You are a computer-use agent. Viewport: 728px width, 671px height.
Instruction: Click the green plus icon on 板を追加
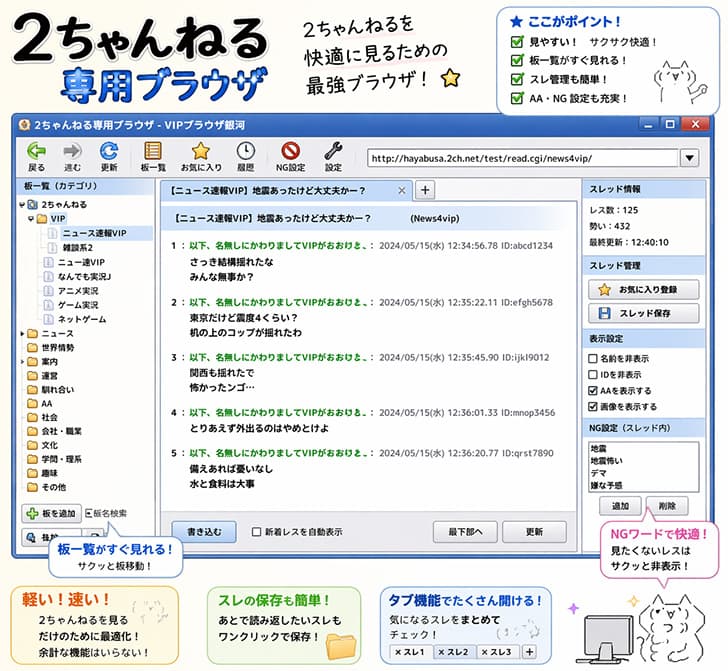32,513
